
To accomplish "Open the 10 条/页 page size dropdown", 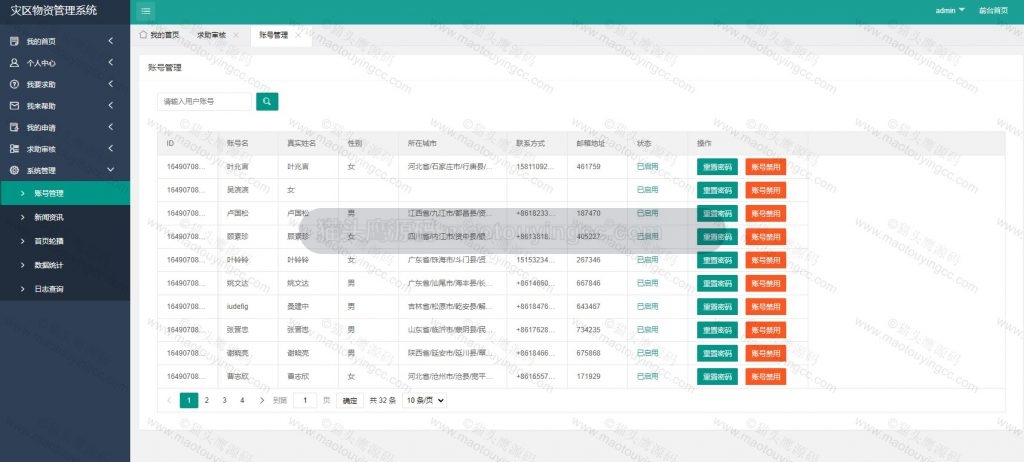I will pyautogui.click(x=424, y=401).
